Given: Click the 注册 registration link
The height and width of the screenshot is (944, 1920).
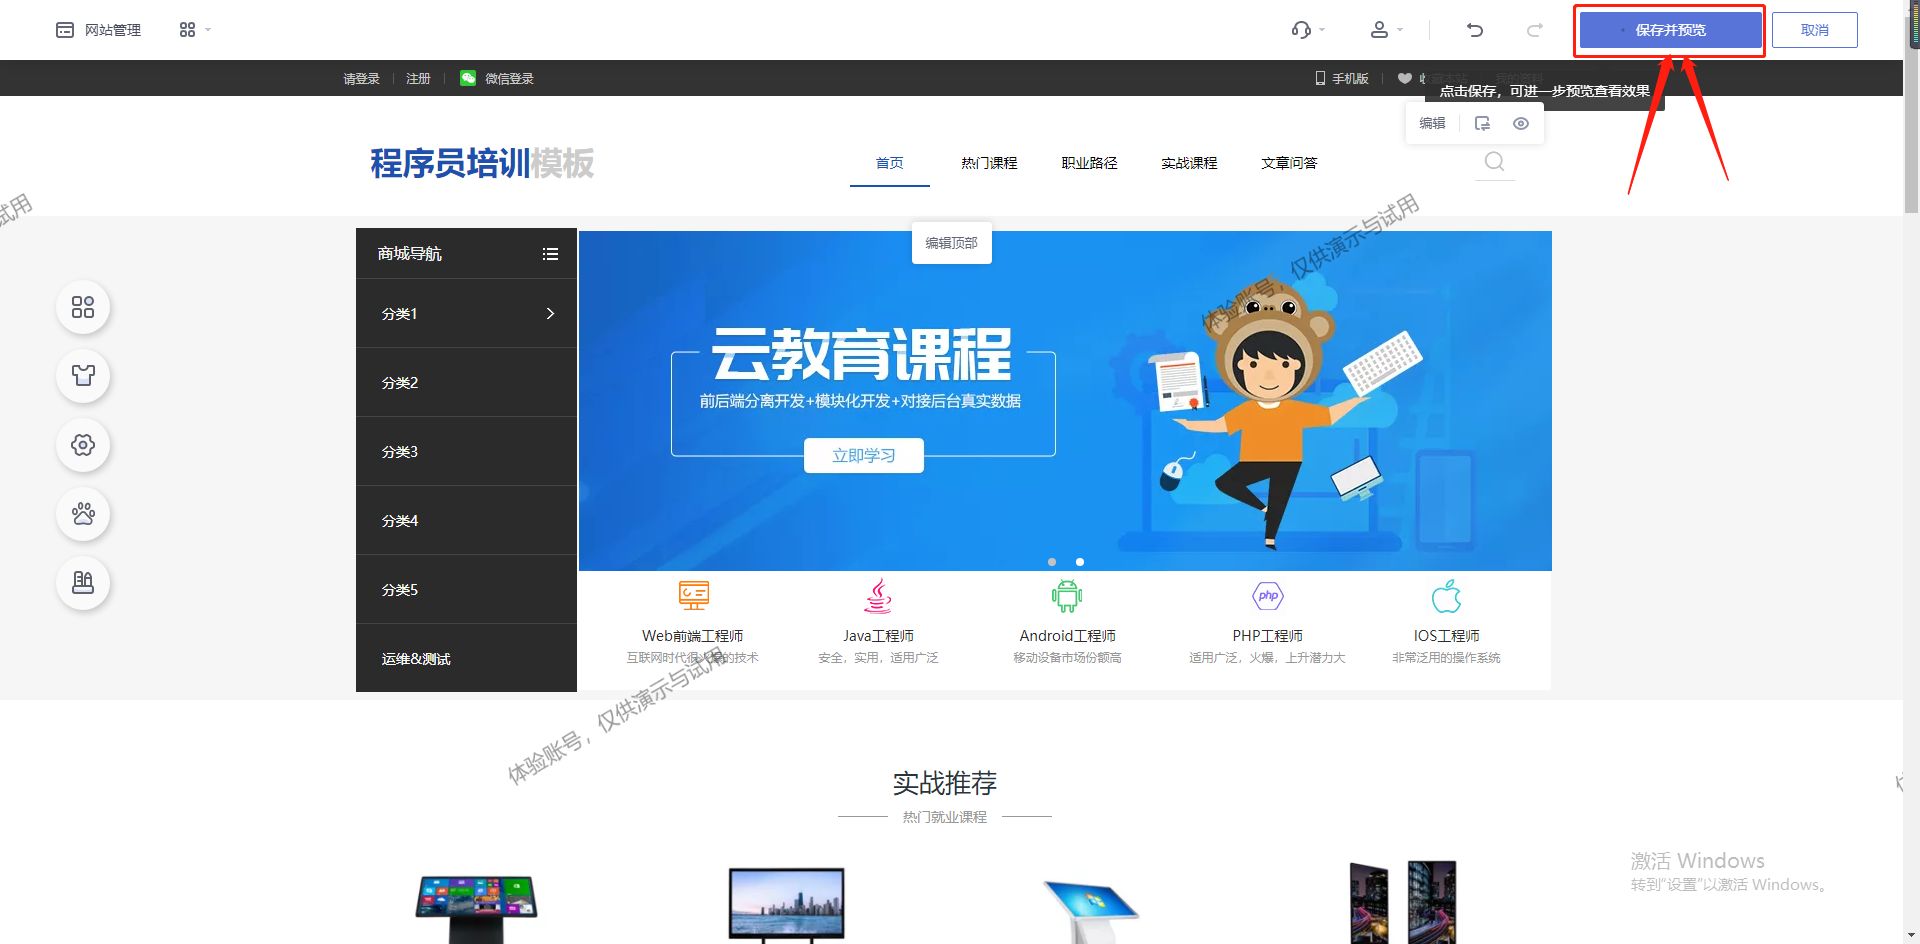Looking at the screenshot, I should click(x=418, y=78).
